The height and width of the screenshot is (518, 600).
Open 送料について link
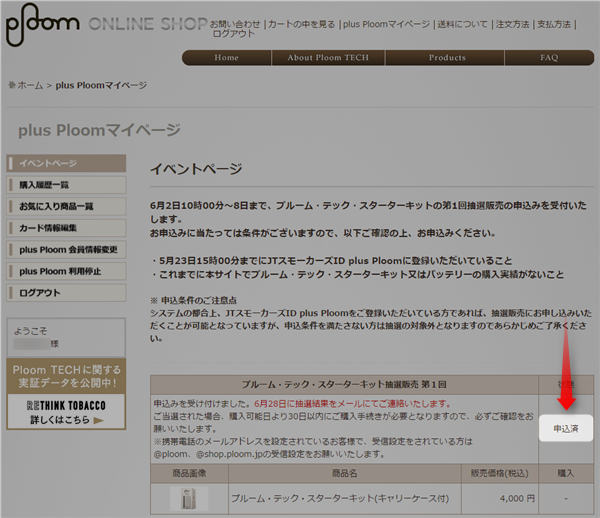click(462, 24)
